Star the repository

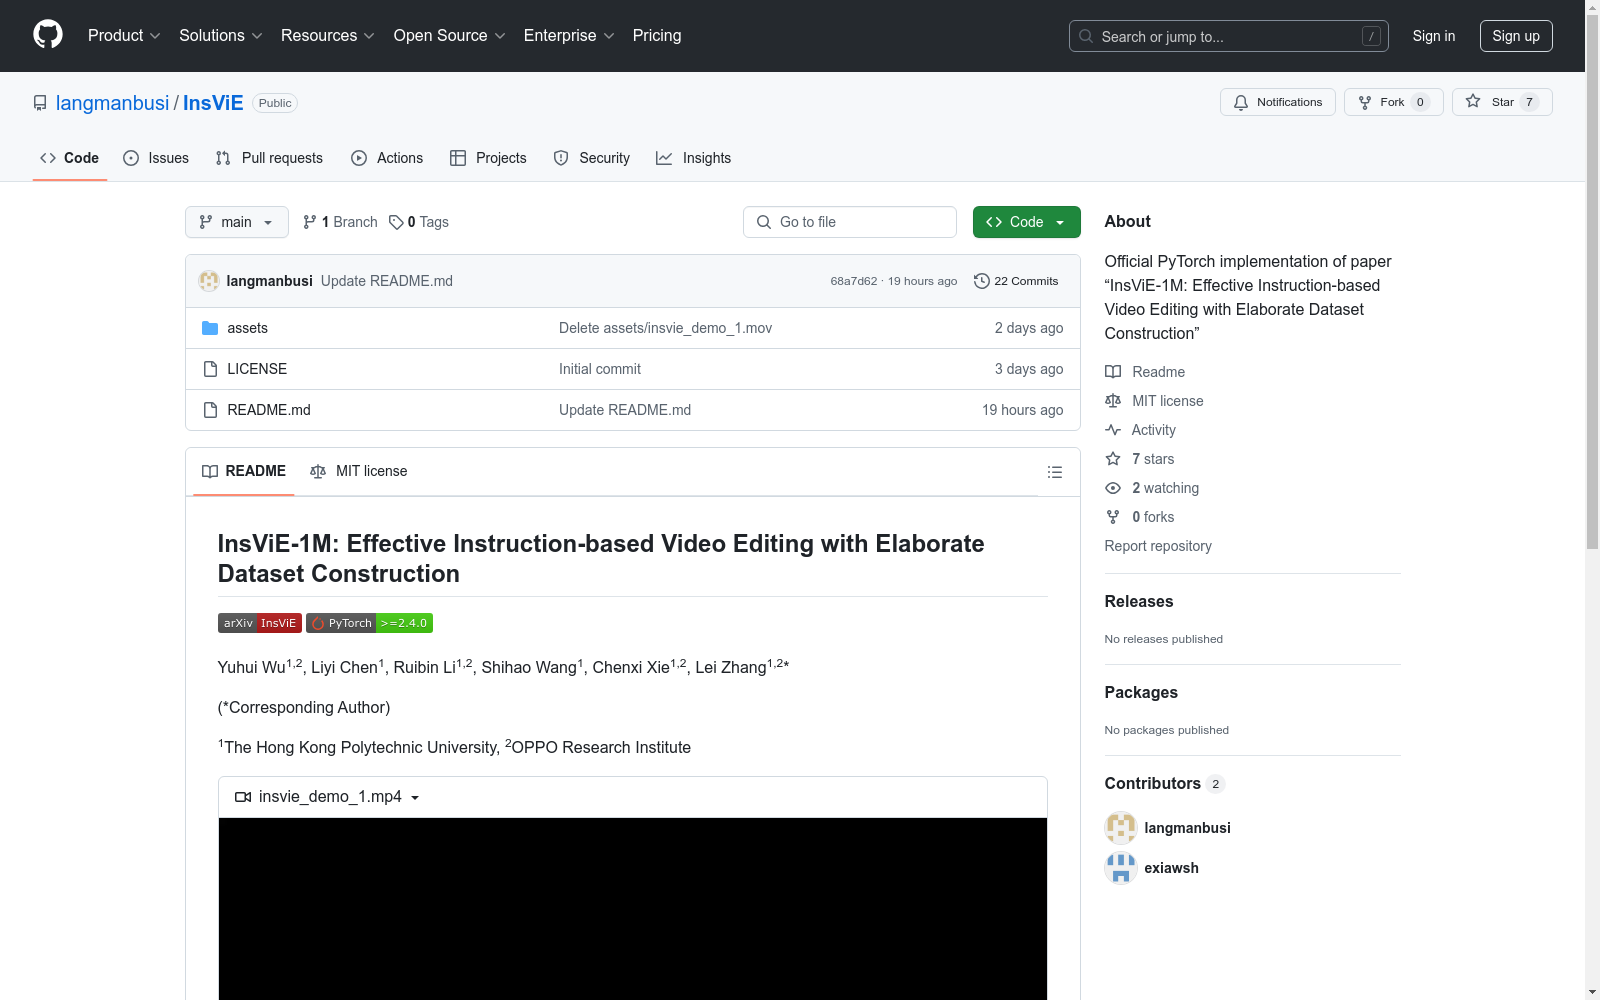(x=1502, y=102)
